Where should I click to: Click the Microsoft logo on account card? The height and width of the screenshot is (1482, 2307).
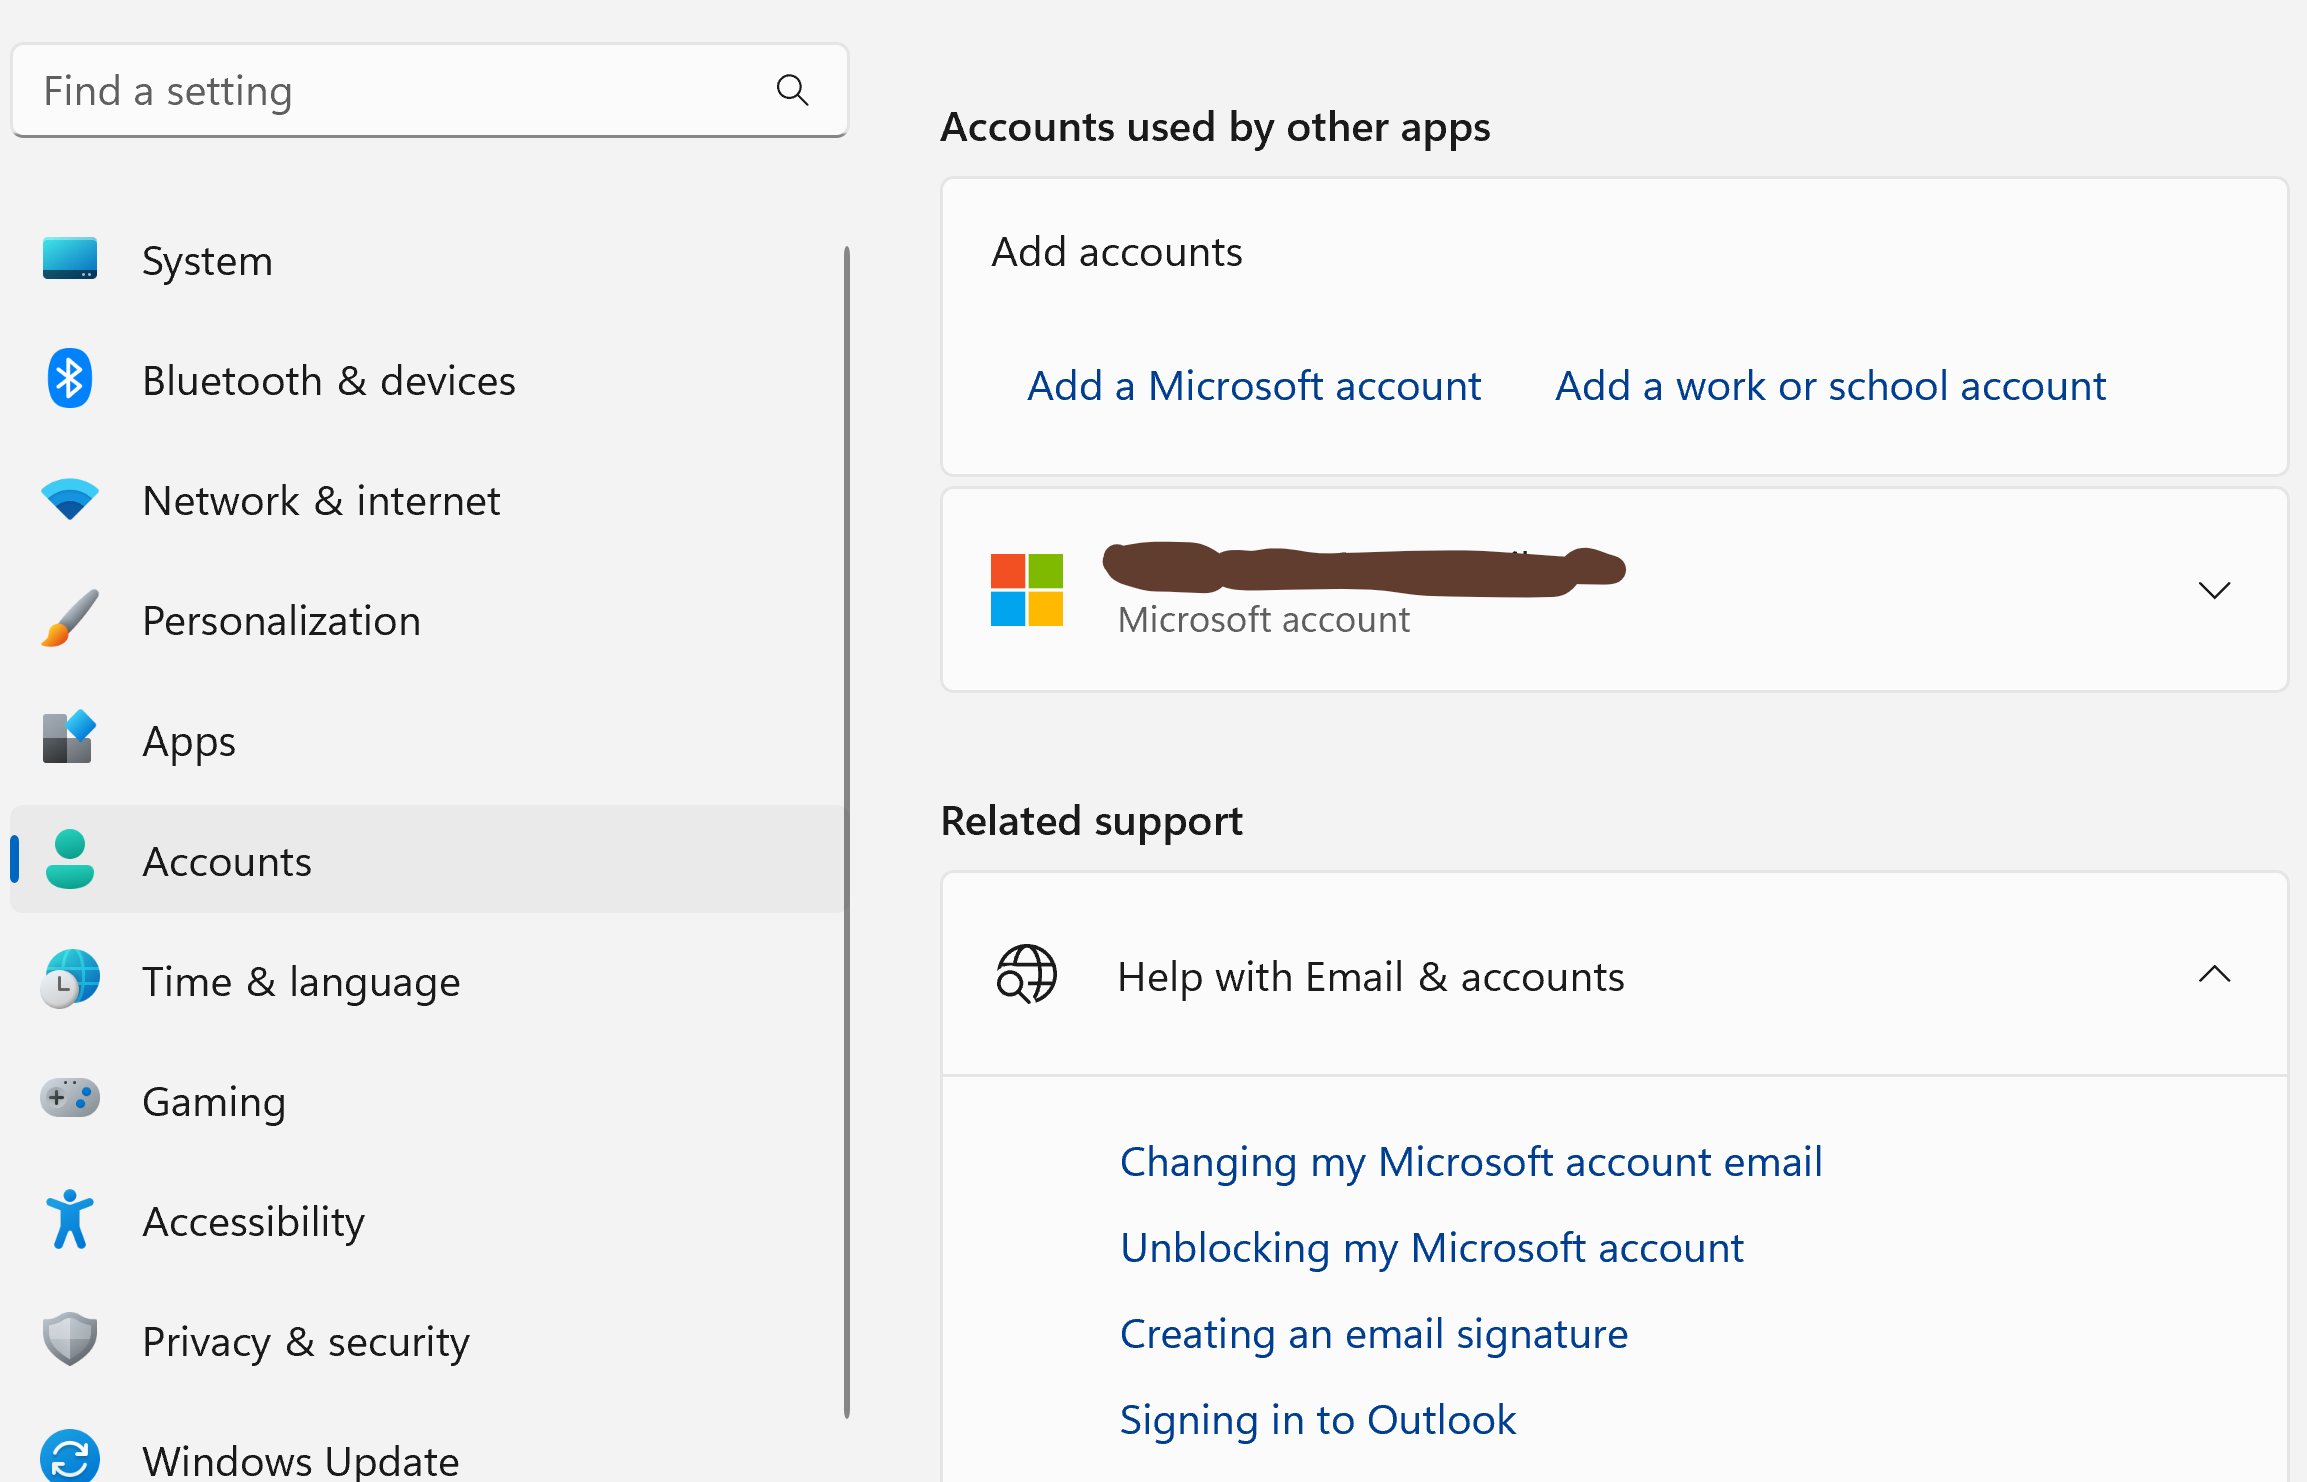(1026, 590)
